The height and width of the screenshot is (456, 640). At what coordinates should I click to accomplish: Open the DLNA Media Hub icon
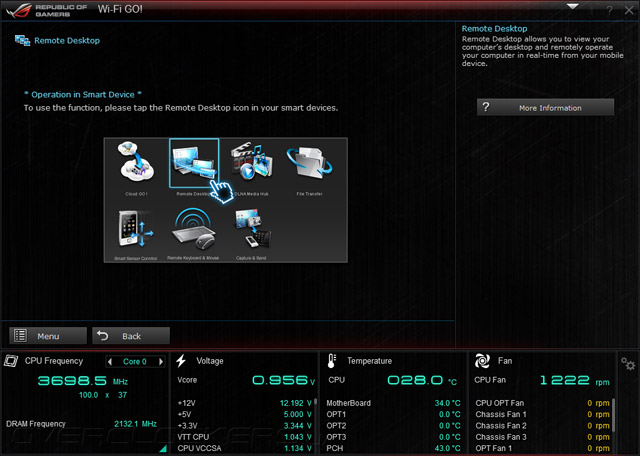[252, 161]
